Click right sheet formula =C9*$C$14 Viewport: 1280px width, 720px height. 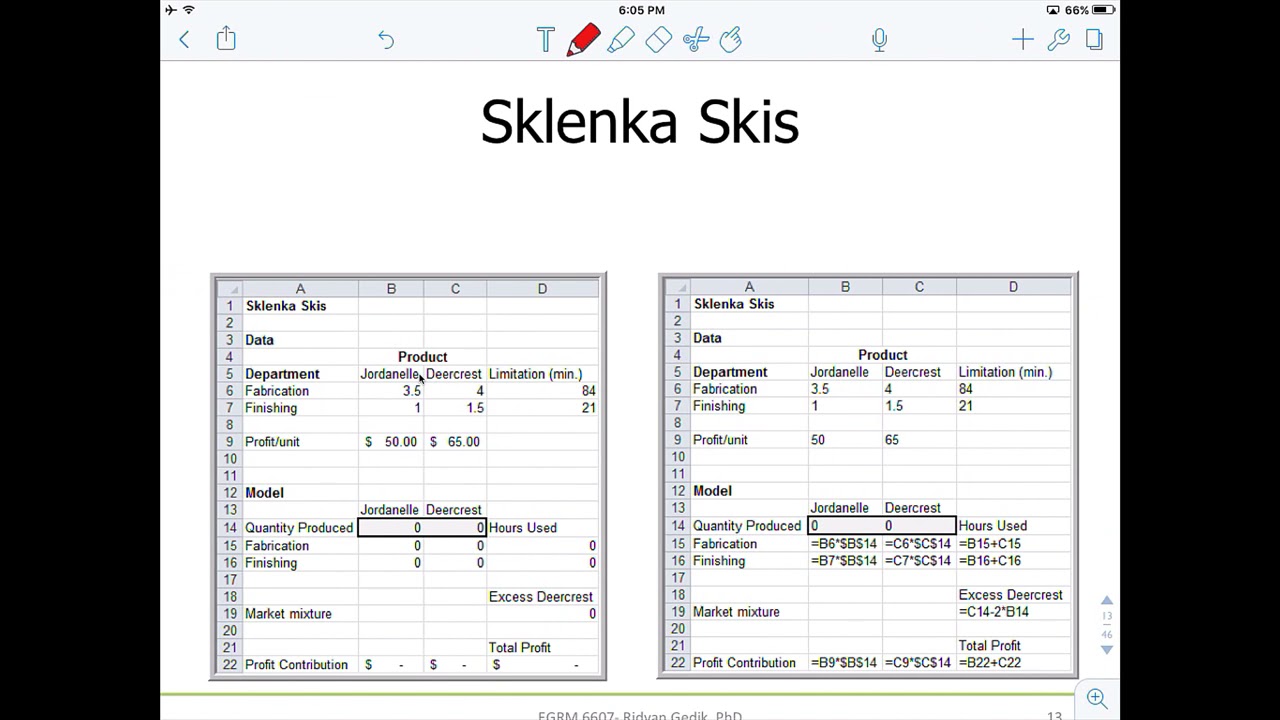click(918, 663)
